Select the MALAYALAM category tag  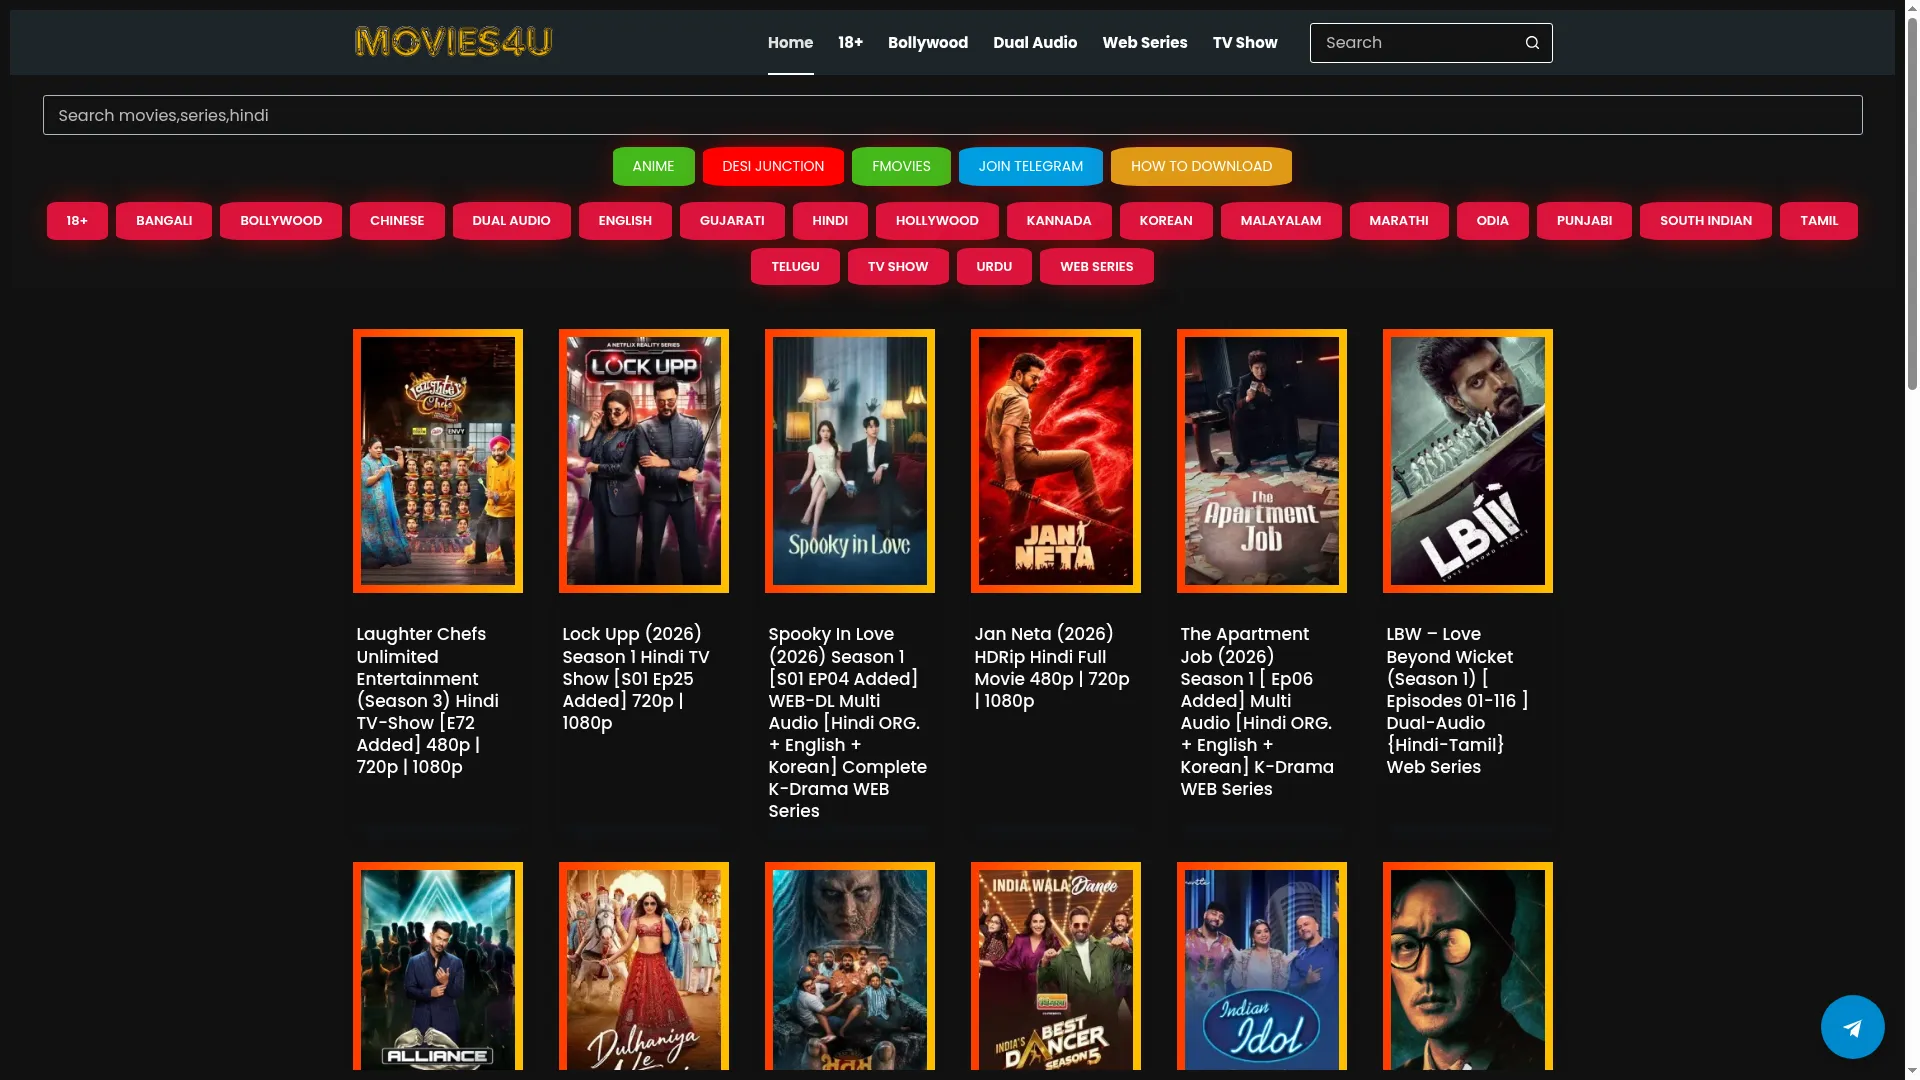point(1281,221)
